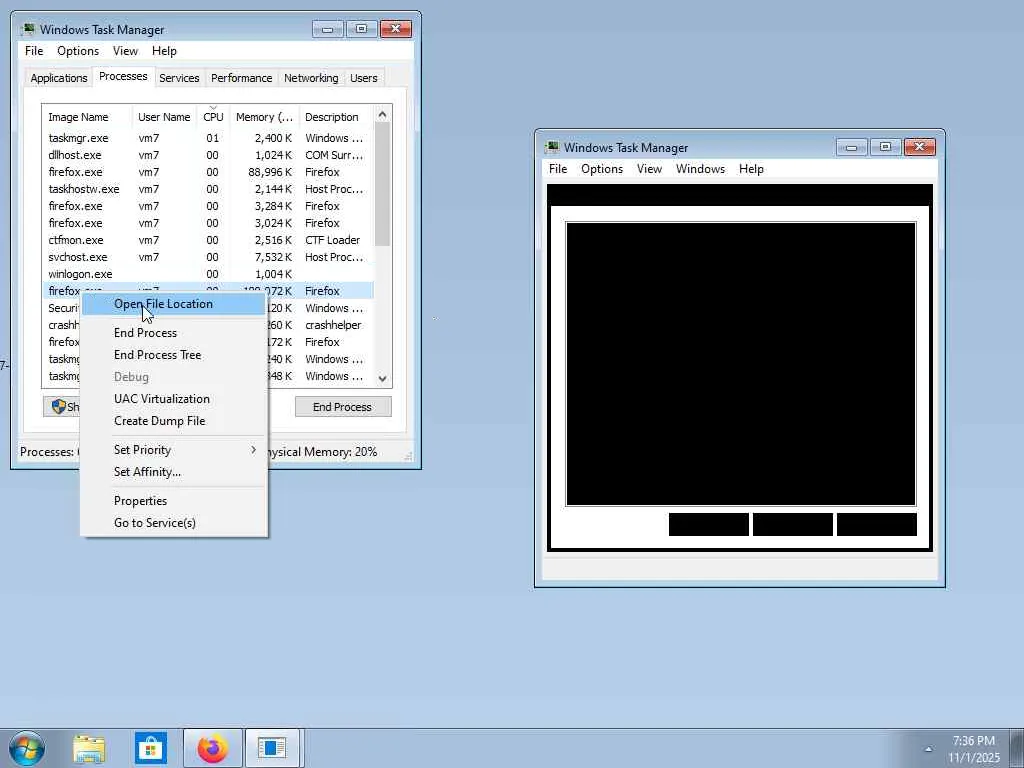
Task: Select the winlogon.exe process row
Action: 208,274
